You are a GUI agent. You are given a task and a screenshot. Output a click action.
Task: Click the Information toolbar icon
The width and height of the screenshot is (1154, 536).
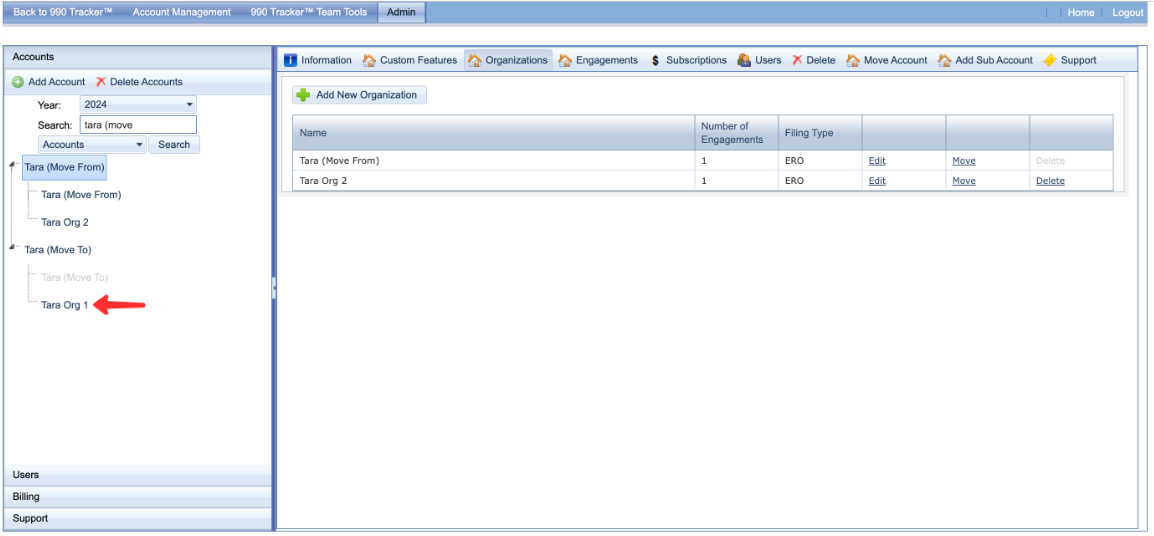(291, 60)
